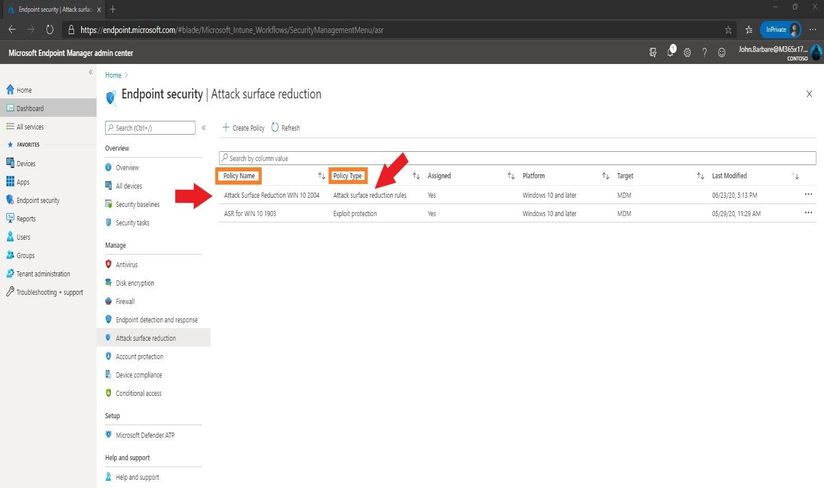Sort by Assigned column arrows
Image resolution: width=824 pixels, height=488 pixels.
coord(511,176)
